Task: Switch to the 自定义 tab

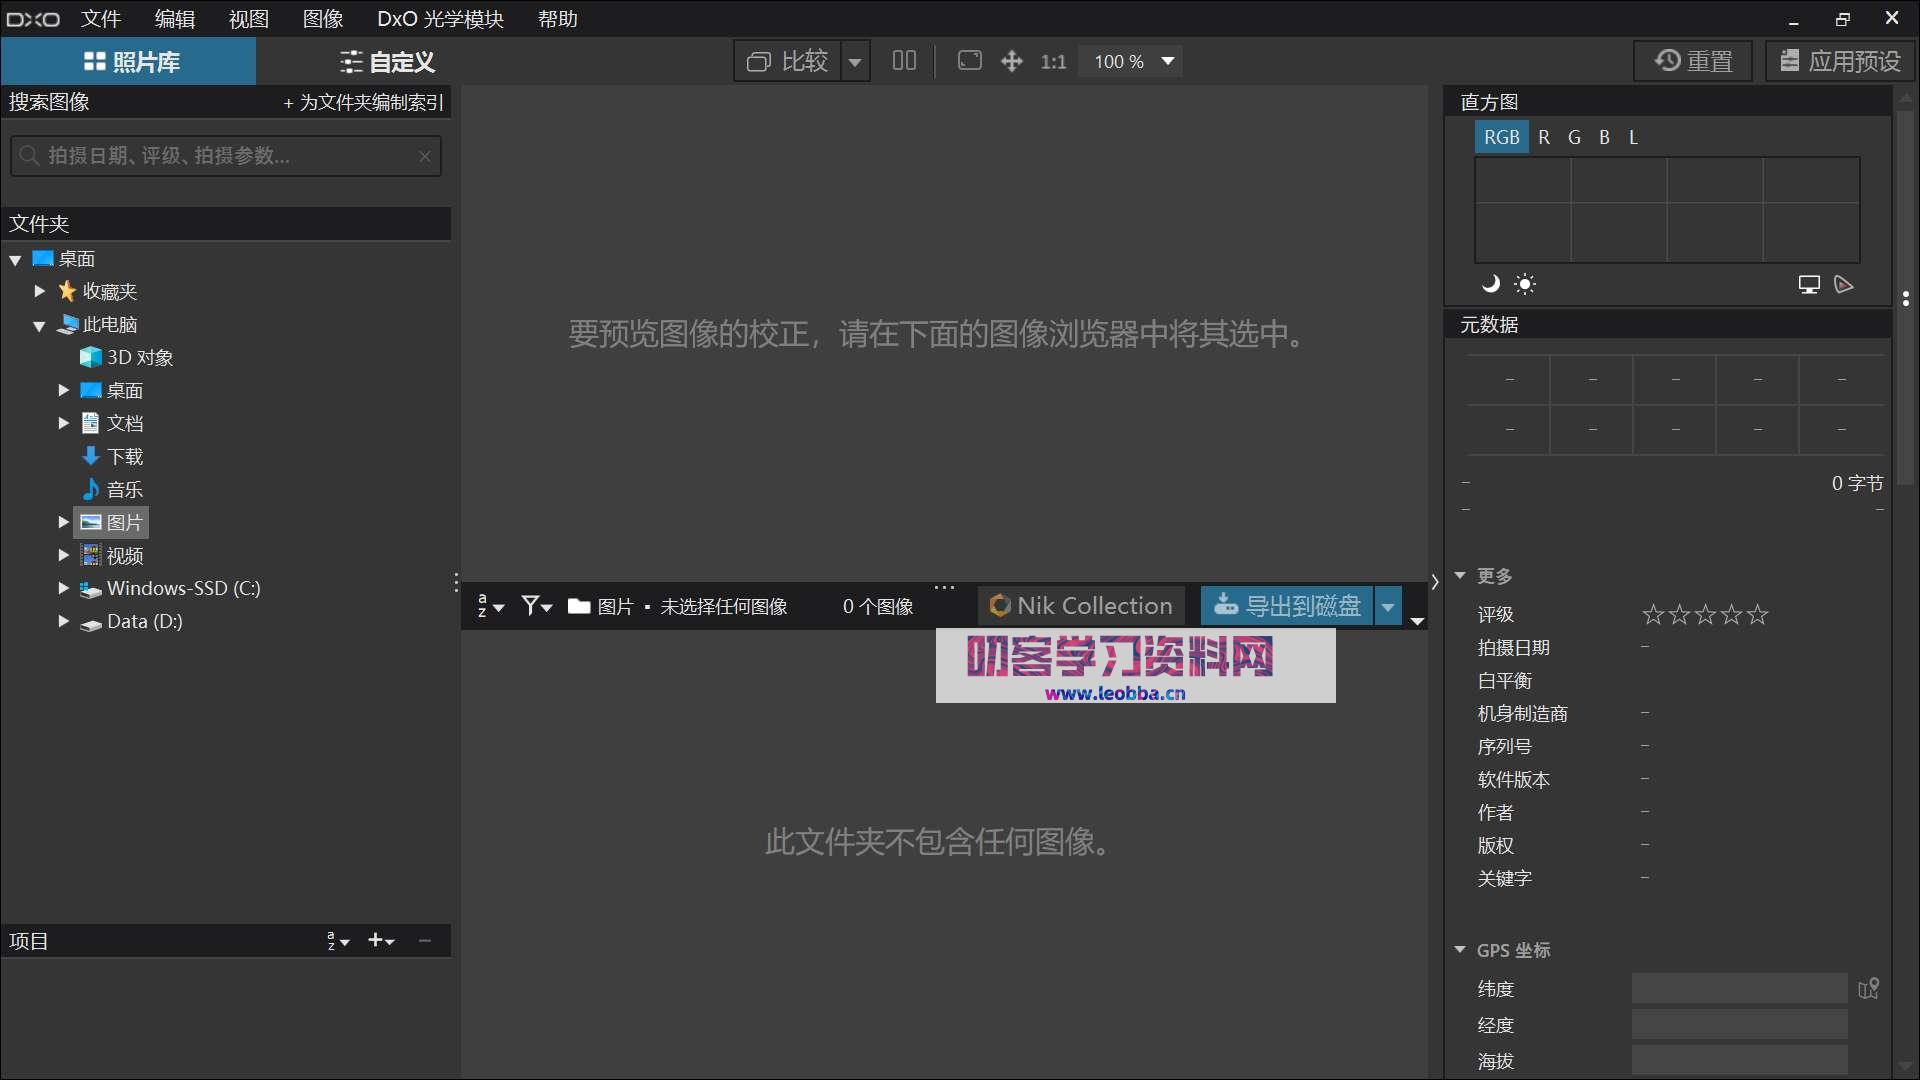Action: click(x=388, y=61)
